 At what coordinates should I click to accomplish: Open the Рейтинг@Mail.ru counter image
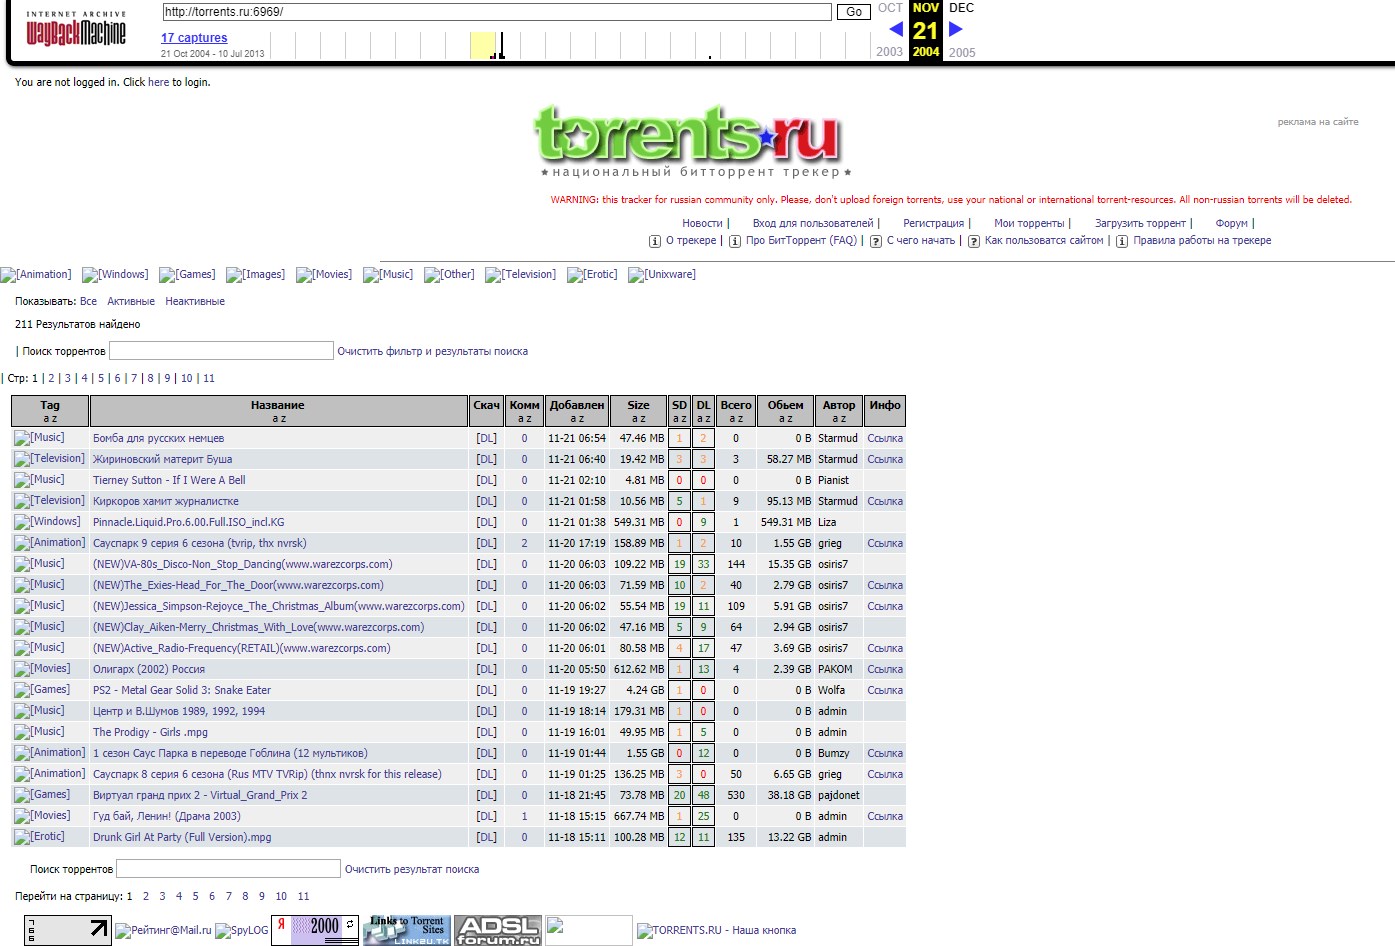click(163, 931)
